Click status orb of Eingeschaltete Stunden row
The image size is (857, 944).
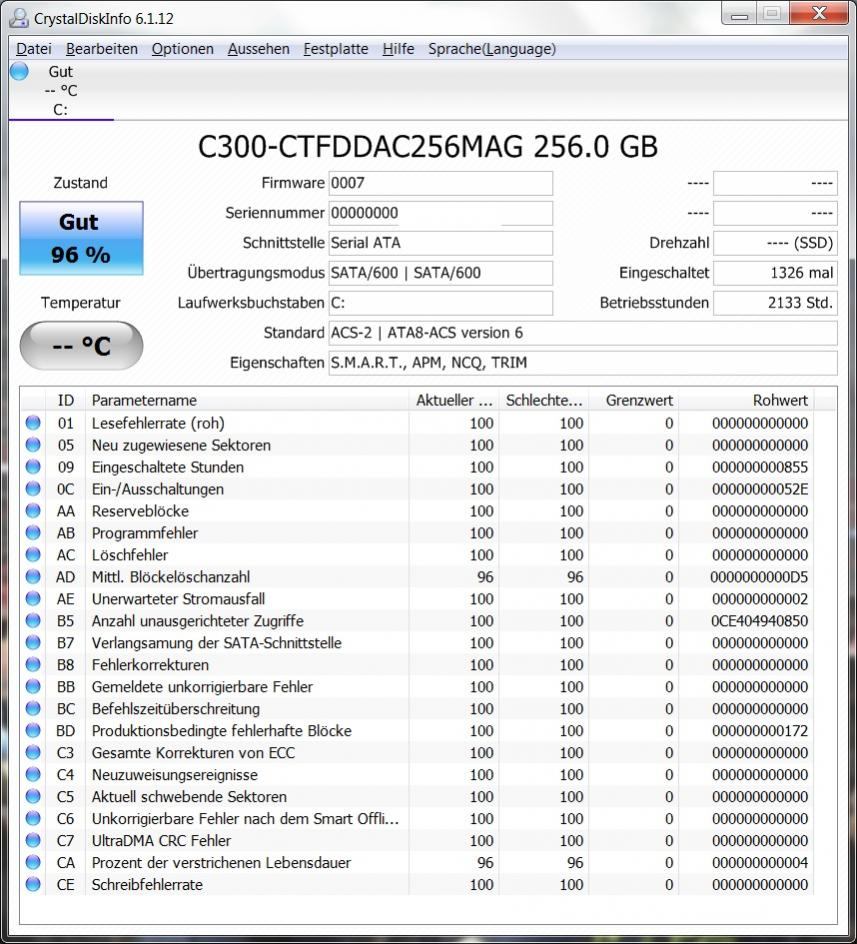[x=33, y=467]
